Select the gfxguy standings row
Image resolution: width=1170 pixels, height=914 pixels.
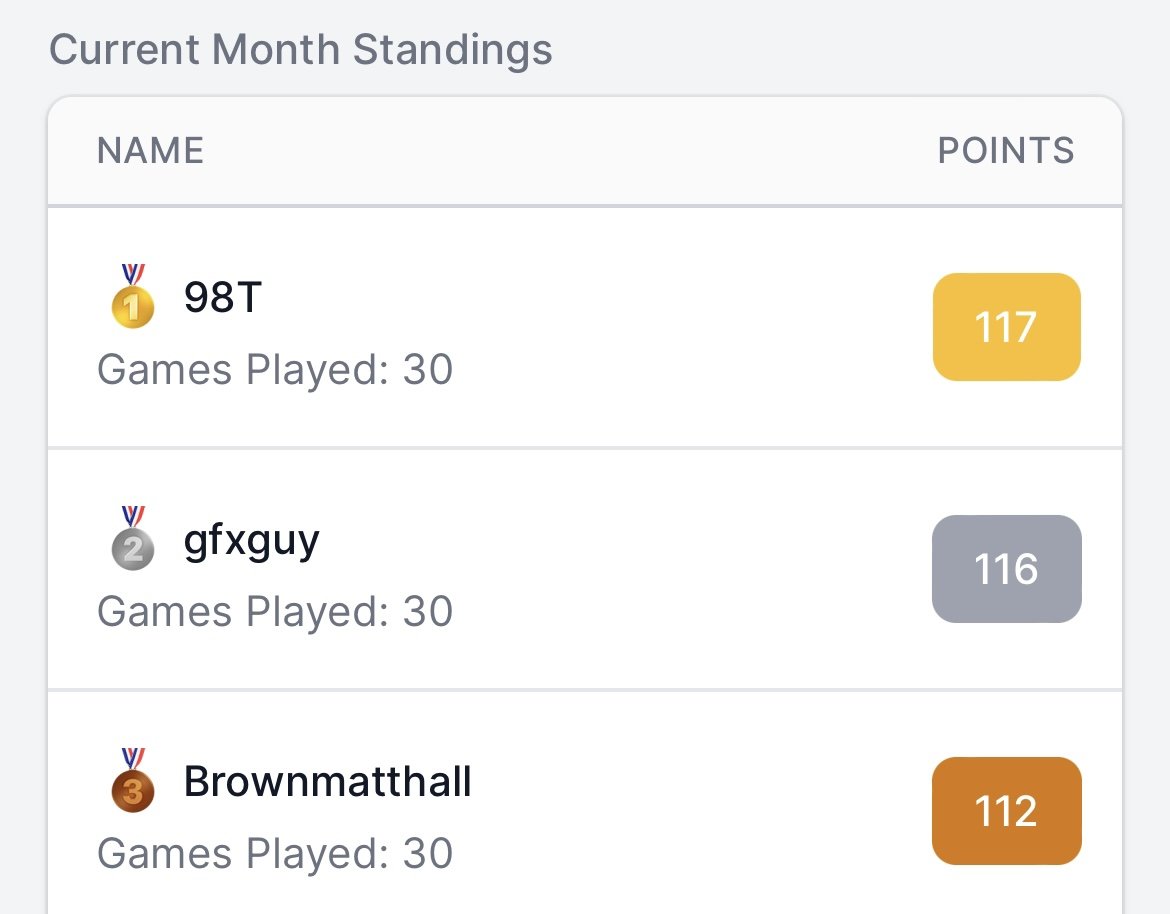[x=585, y=569]
